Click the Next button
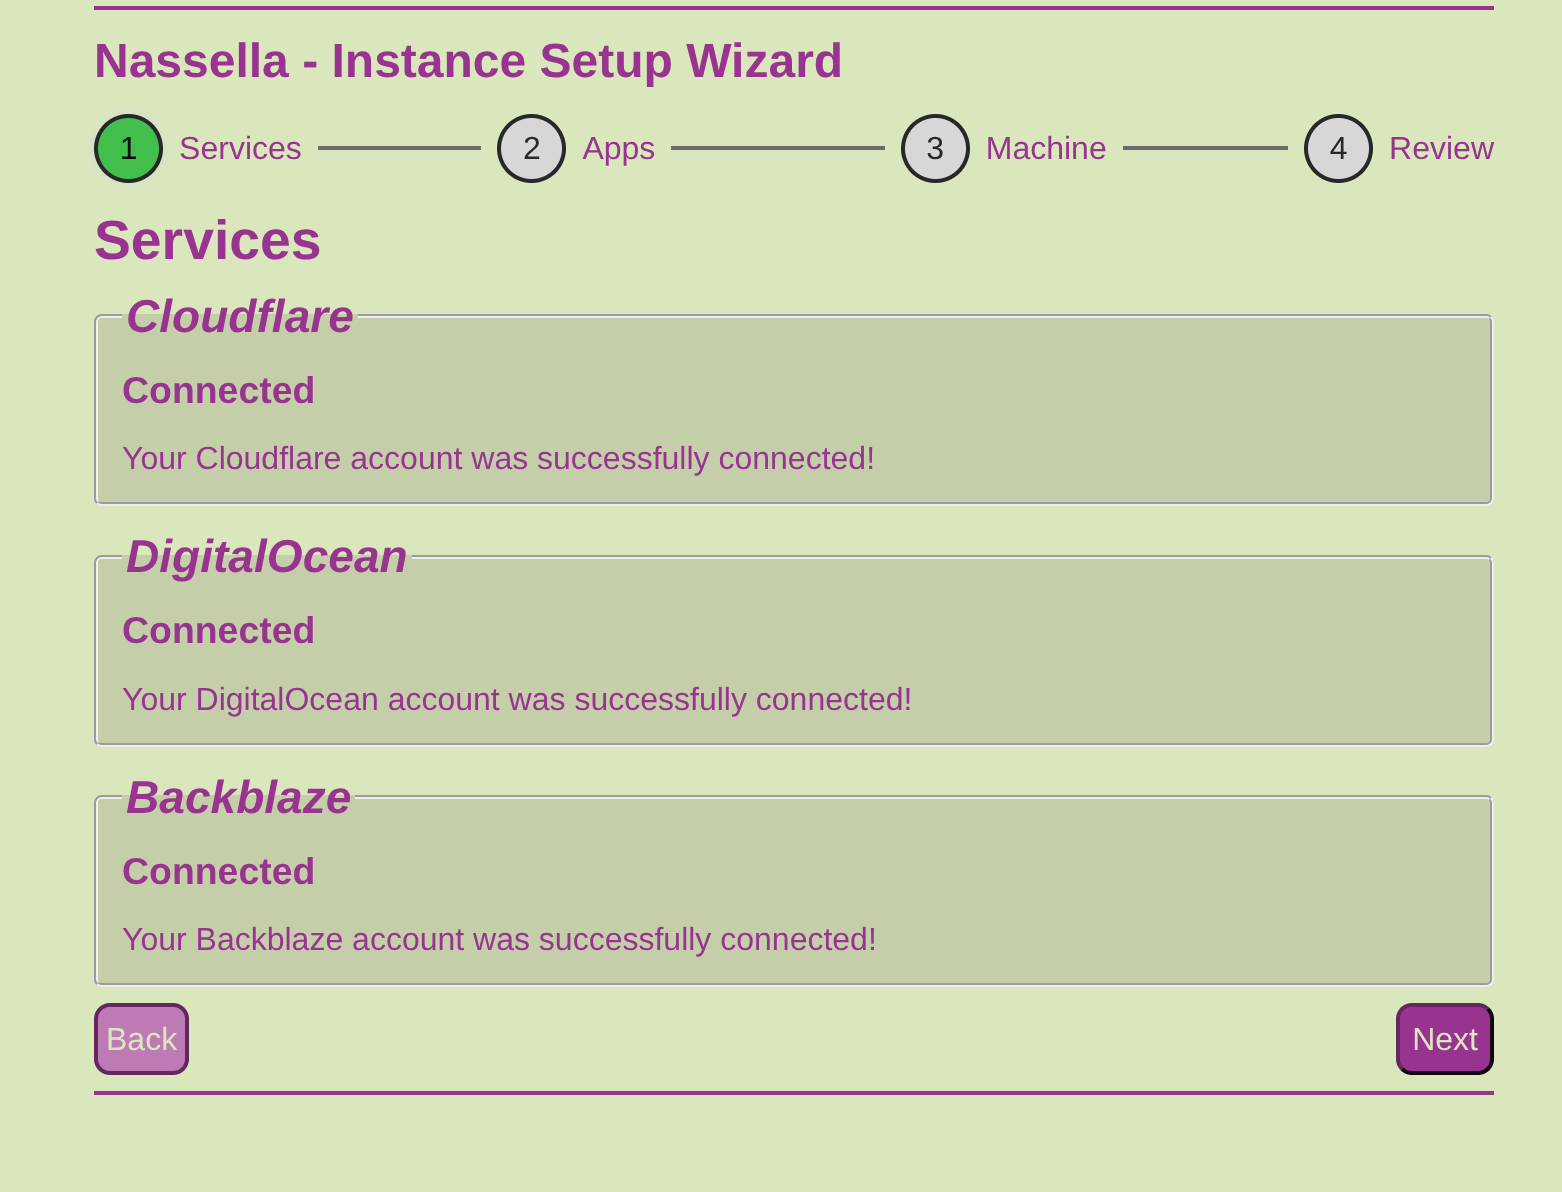Image resolution: width=1562 pixels, height=1192 pixels. (1444, 1039)
